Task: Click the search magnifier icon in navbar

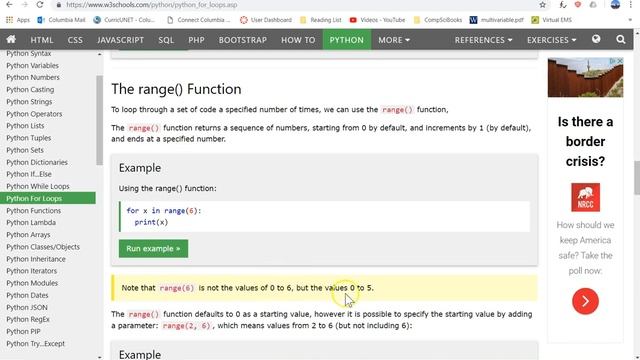Action: coord(621,40)
